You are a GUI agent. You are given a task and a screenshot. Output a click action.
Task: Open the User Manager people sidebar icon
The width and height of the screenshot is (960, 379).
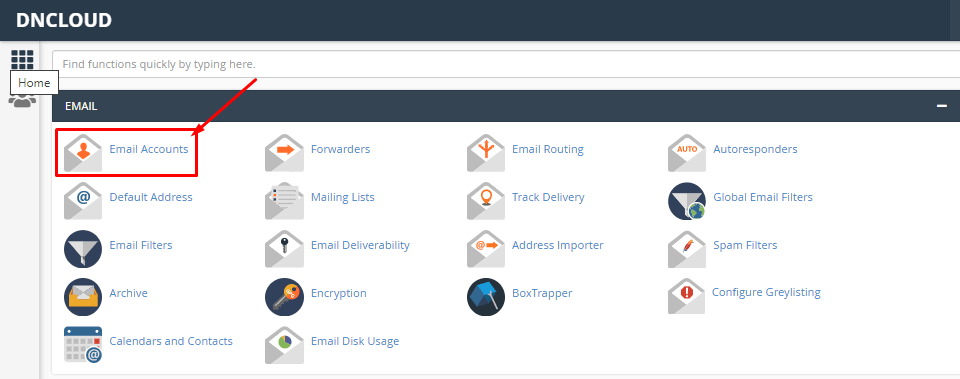pos(22,100)
